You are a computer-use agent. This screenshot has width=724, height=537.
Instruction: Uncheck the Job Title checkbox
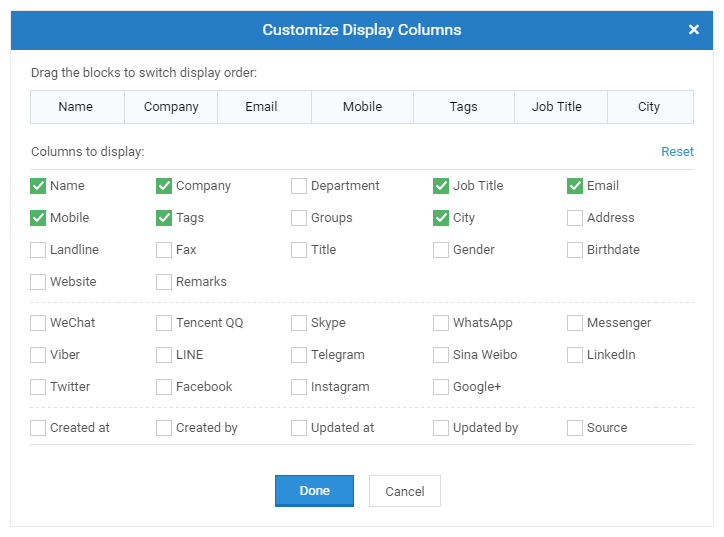click(441, 186)
